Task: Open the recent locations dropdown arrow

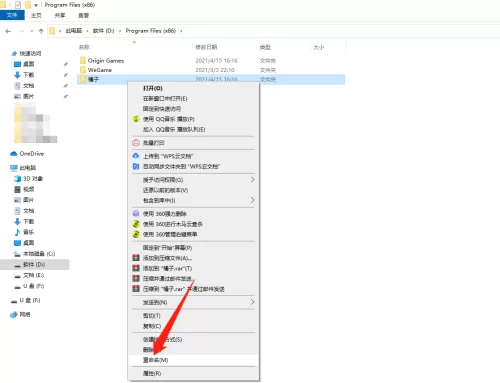Action: [x=32, y=31]
